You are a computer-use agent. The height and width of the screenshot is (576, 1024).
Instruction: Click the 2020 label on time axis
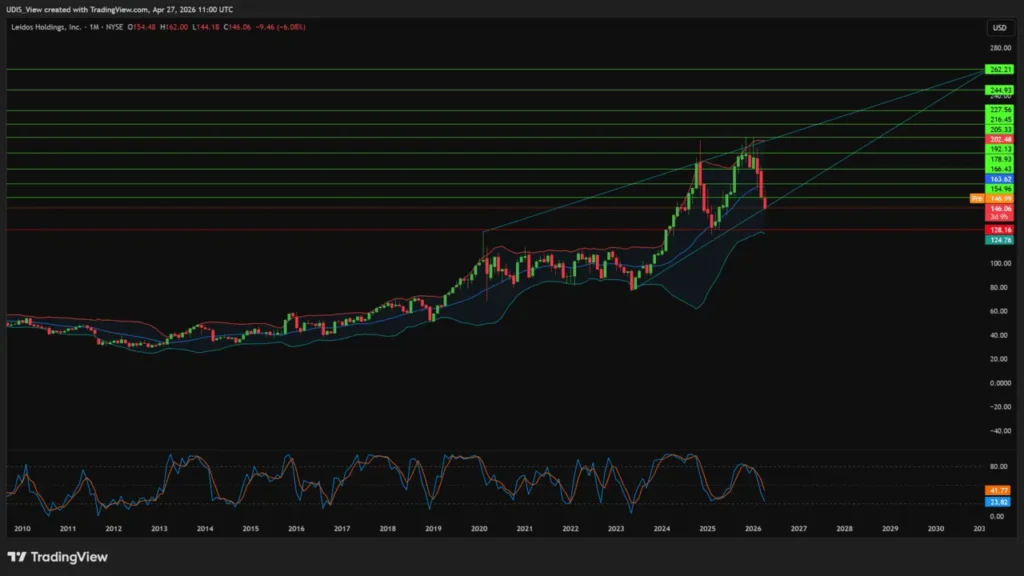point(479,529)
